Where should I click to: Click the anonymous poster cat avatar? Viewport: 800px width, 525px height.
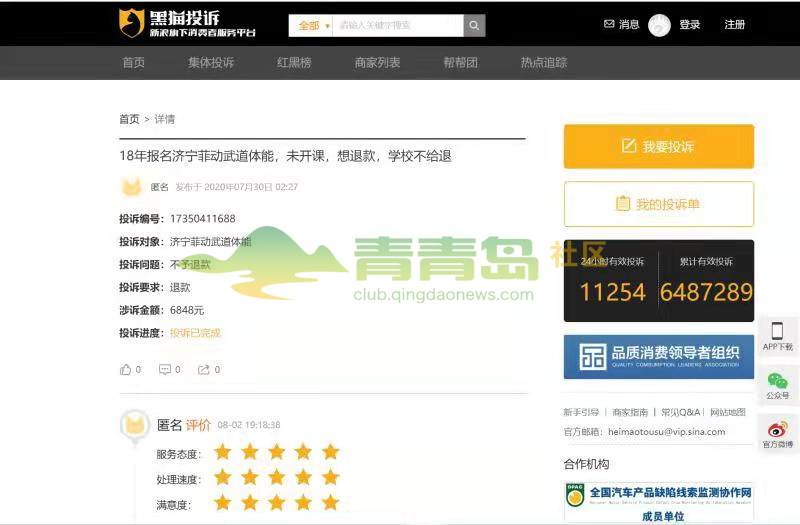coord(131,187)
